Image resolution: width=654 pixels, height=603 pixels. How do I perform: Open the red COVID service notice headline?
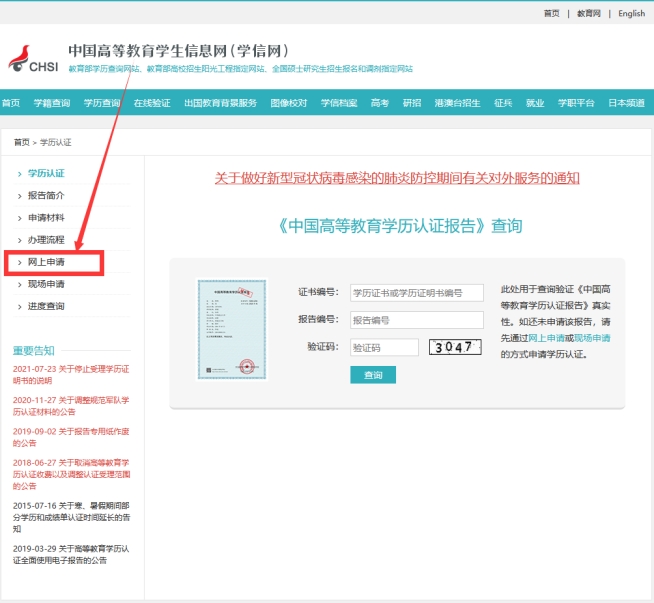(x=397, y=178)
